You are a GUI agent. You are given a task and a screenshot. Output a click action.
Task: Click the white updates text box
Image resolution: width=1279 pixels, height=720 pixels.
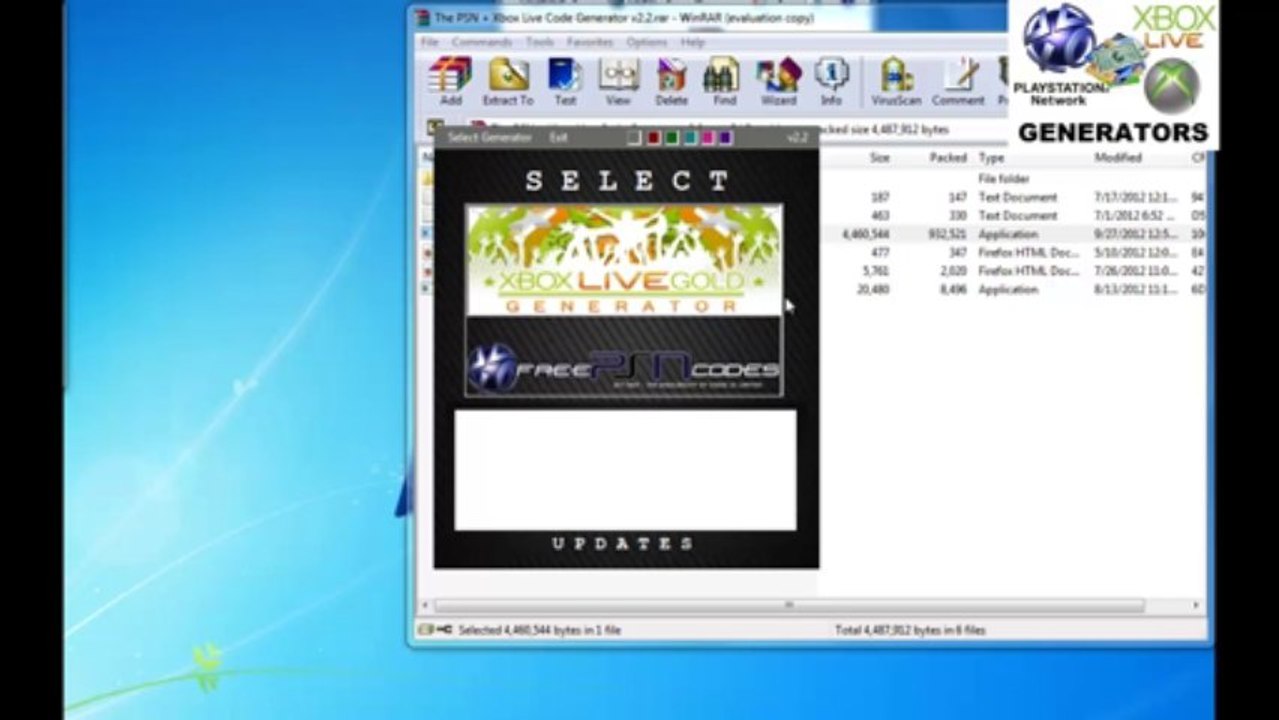(x=625, y=469)
